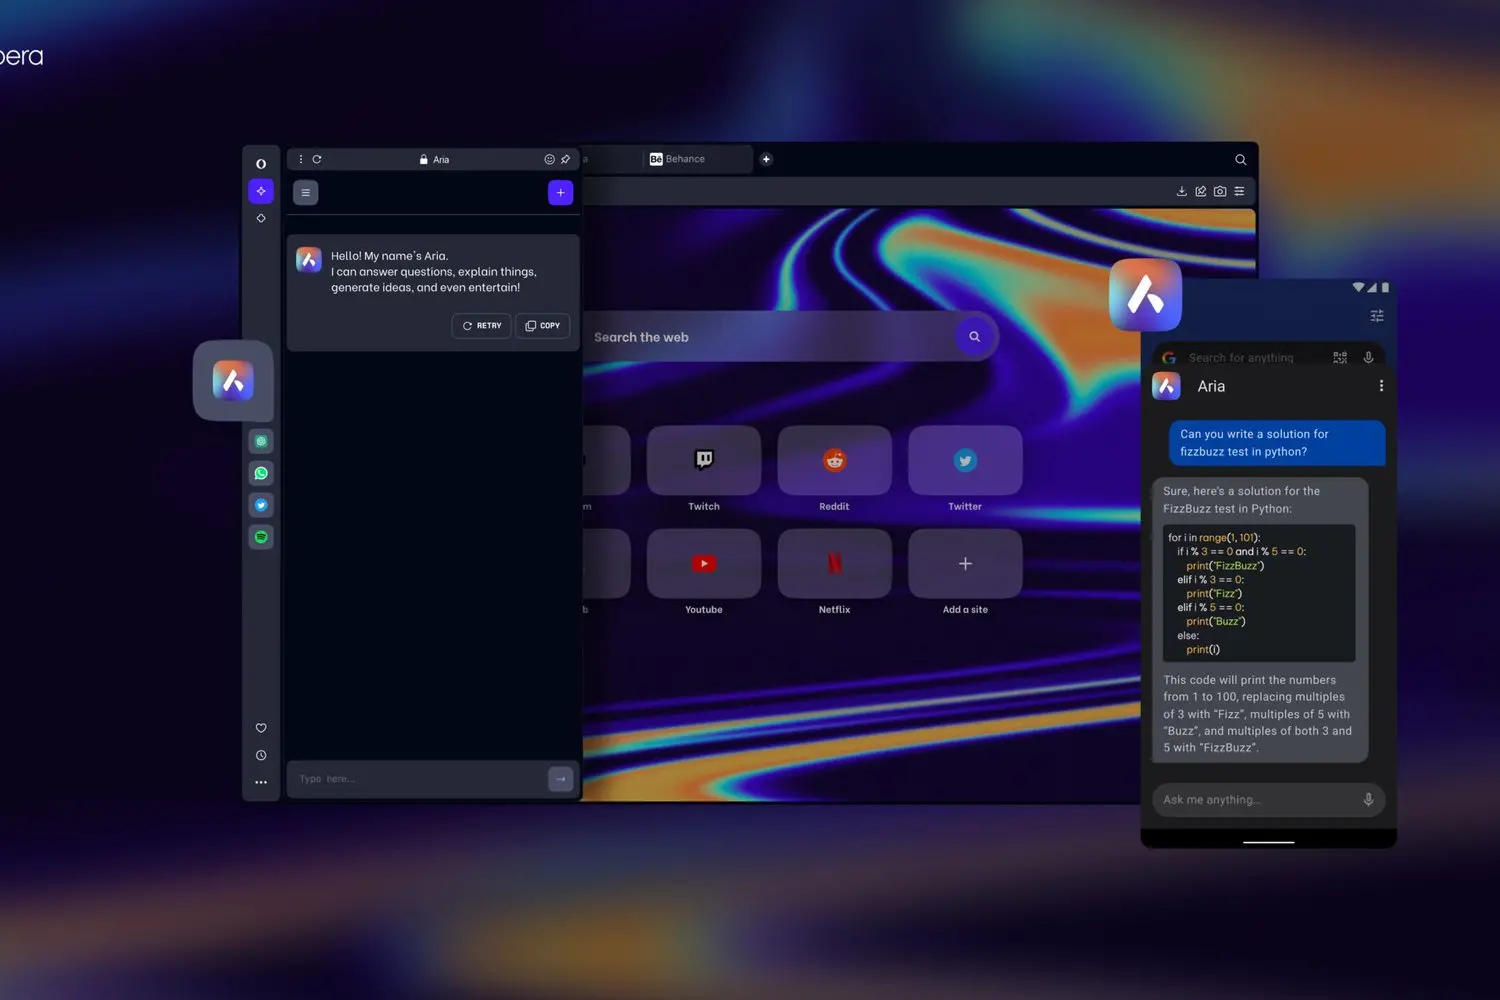This screenshot has width=1500, height=1000.
Task: Start a new Aria chat with plus button
Action: point(561,192)
